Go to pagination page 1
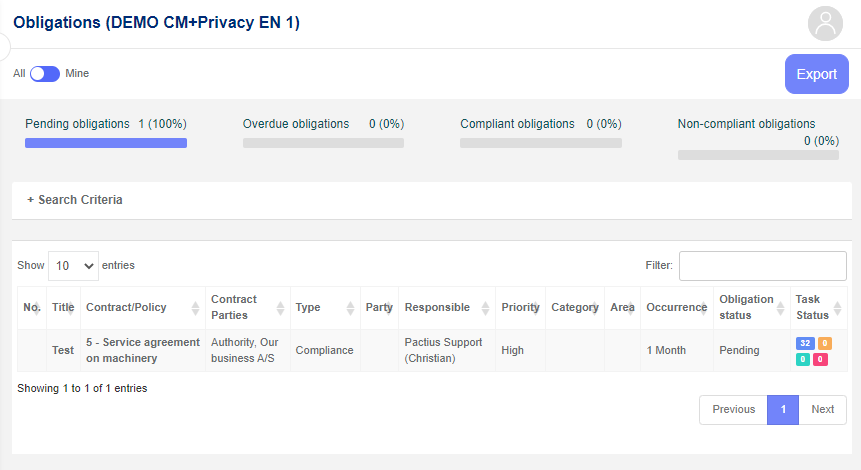Viewport: 861px width, 470px height. 783,410
